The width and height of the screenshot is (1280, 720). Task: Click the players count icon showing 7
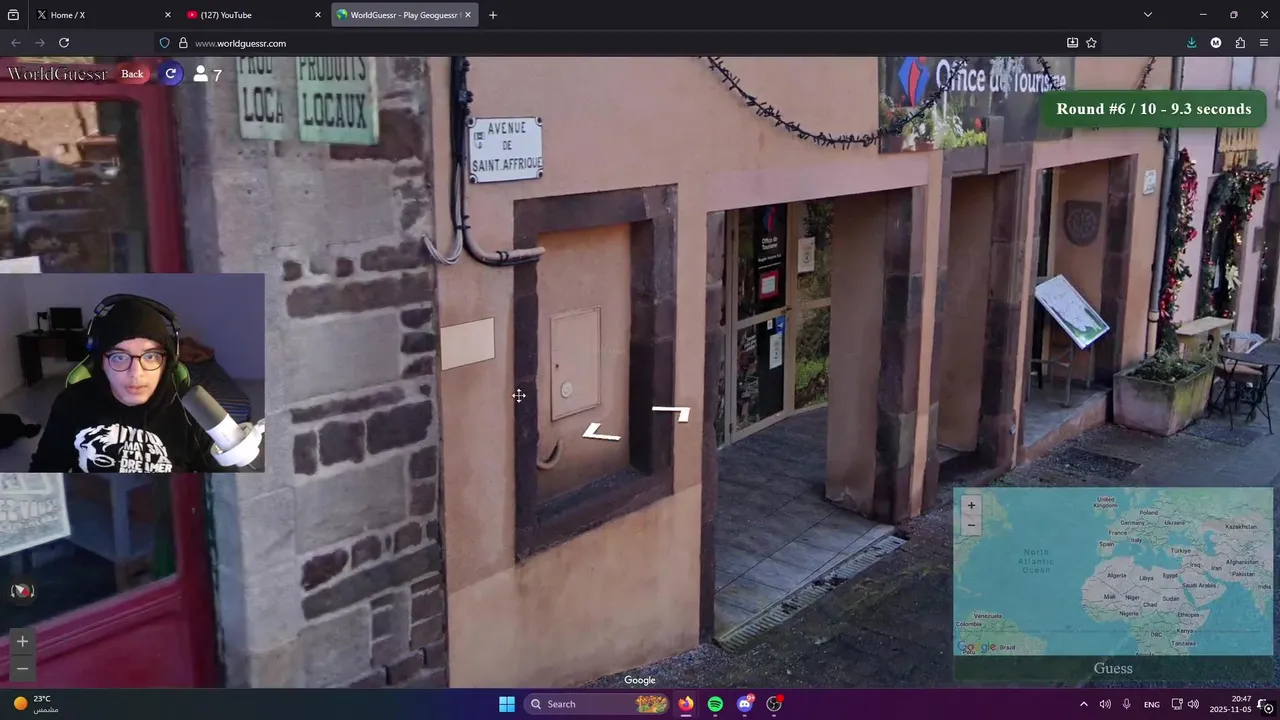[207, 74]
